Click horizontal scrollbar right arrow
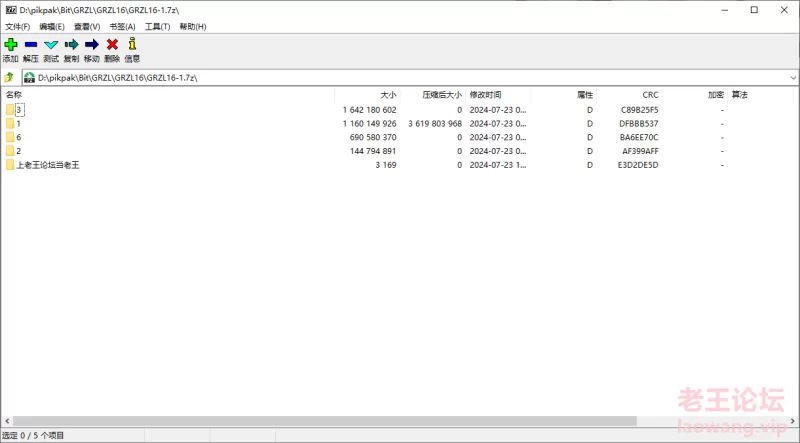 coord(793,421)
